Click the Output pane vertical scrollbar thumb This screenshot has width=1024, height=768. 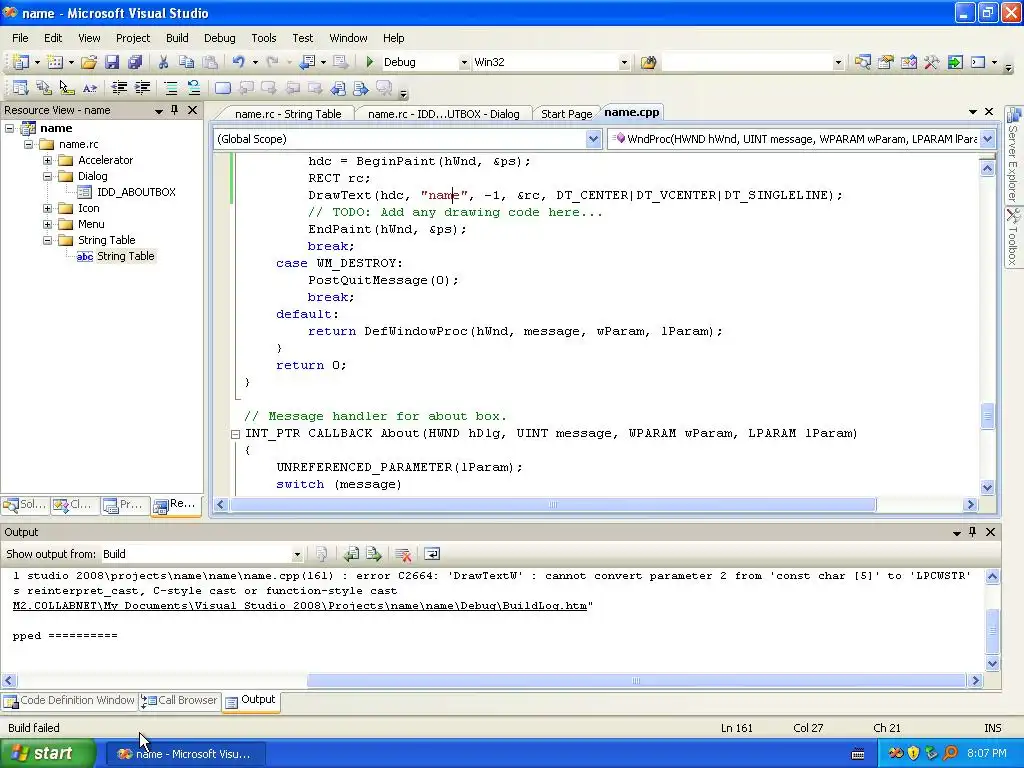click(992, 630)
